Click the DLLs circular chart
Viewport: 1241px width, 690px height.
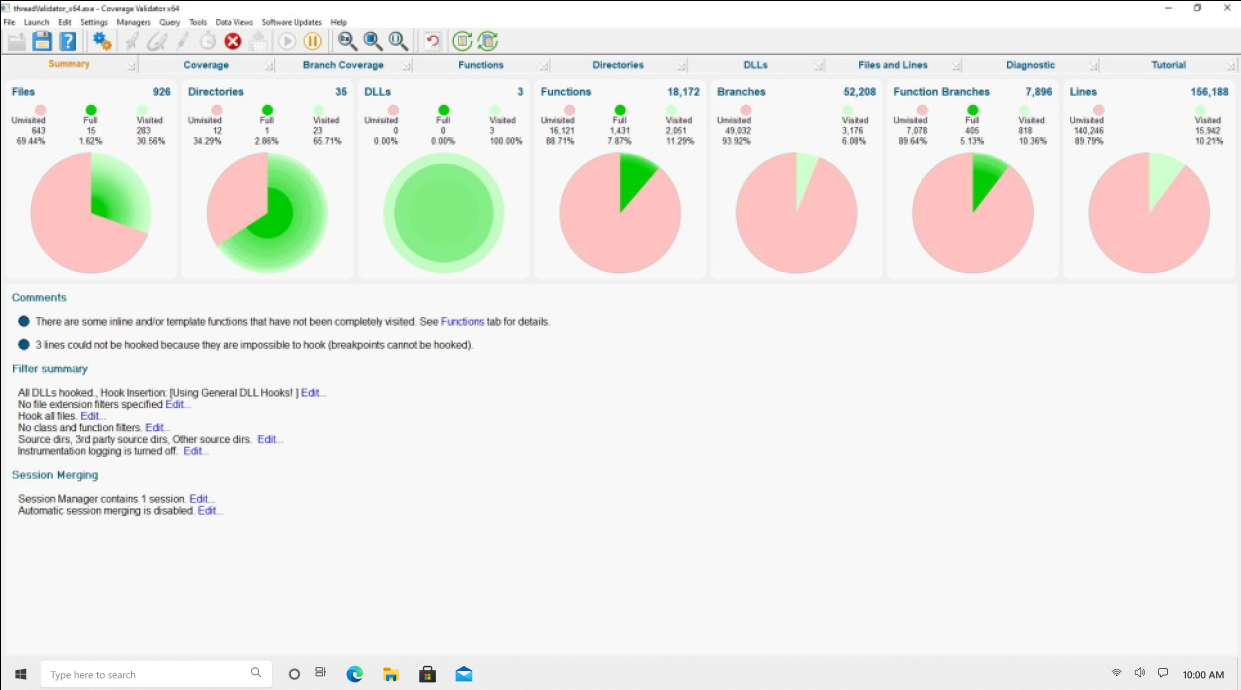point(443,212)
